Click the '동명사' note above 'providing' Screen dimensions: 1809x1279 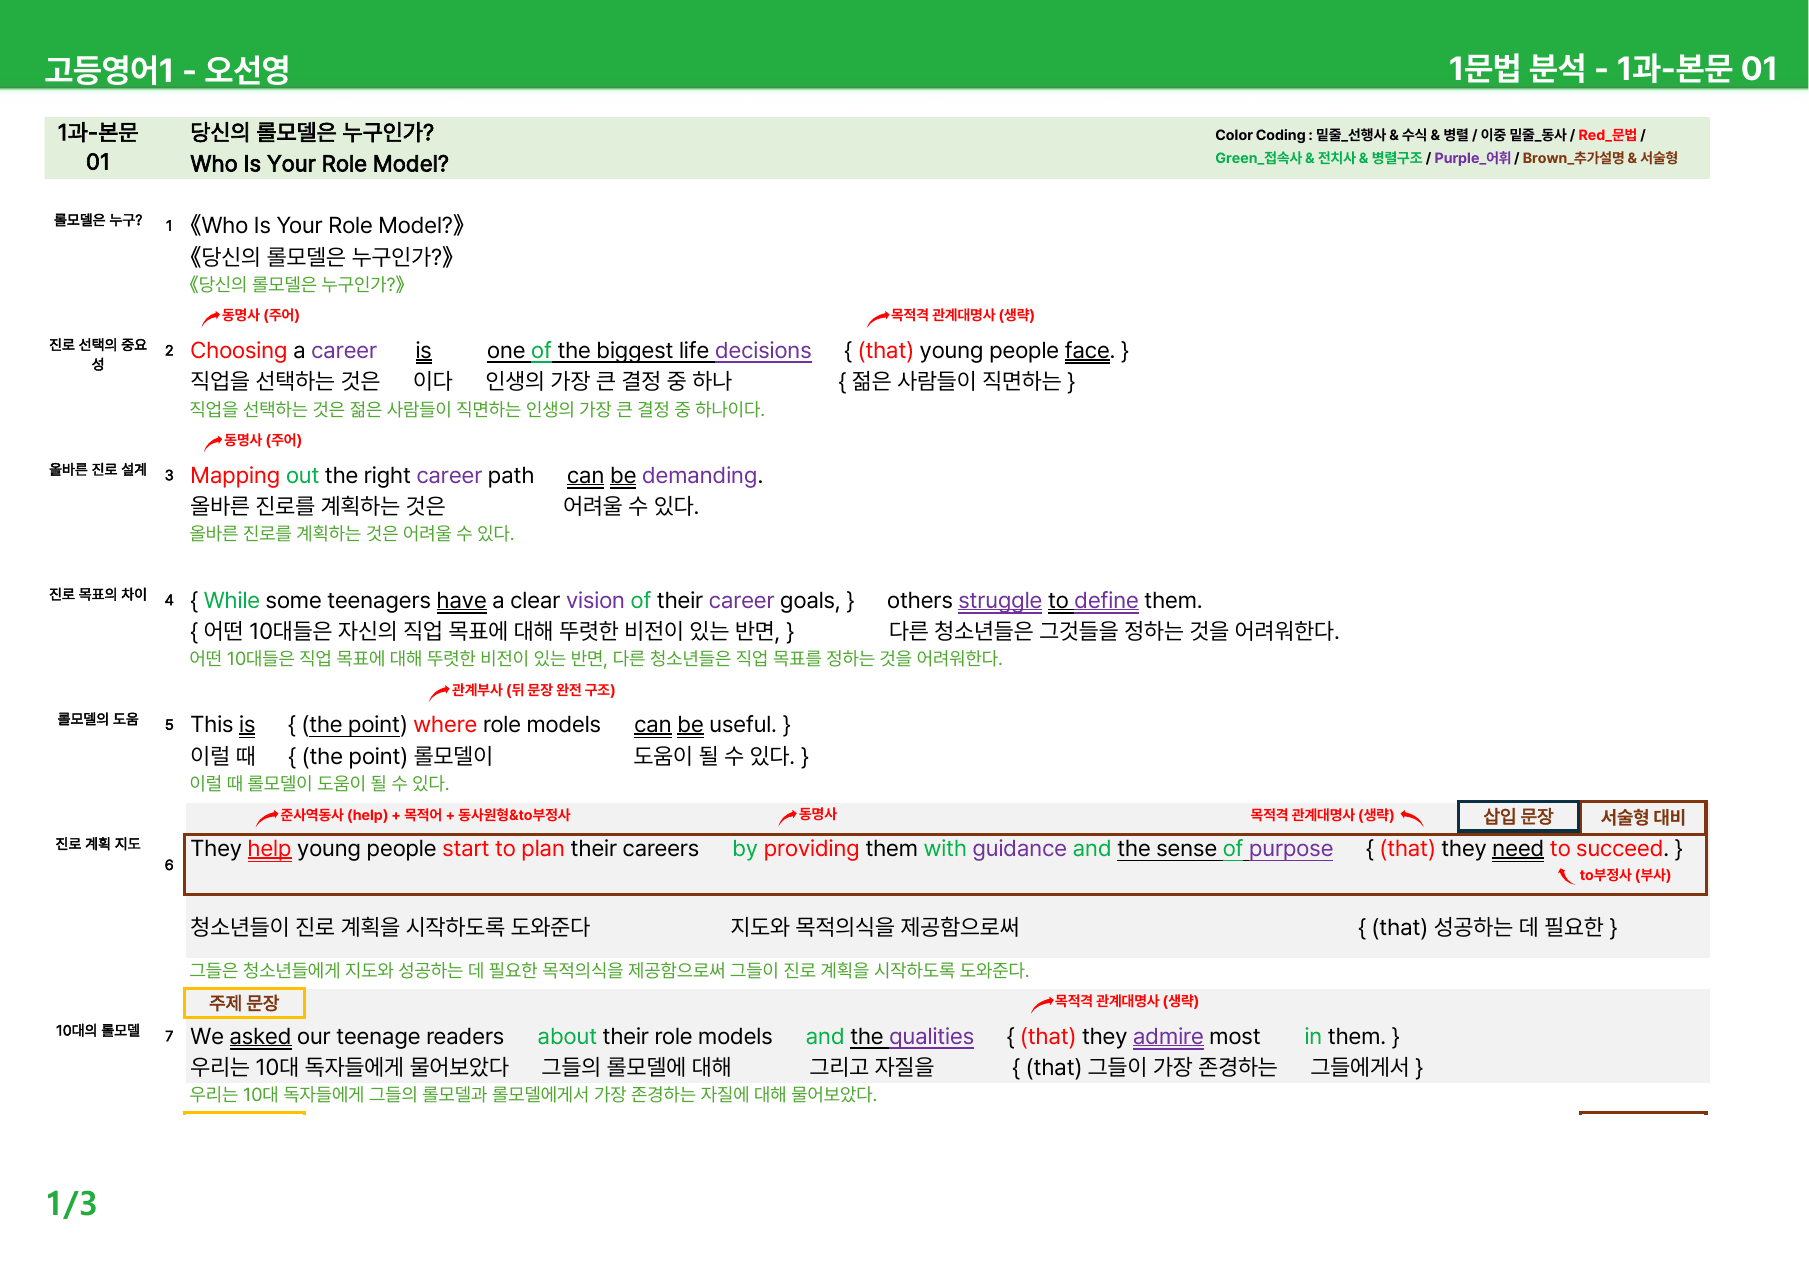(818, 814)
